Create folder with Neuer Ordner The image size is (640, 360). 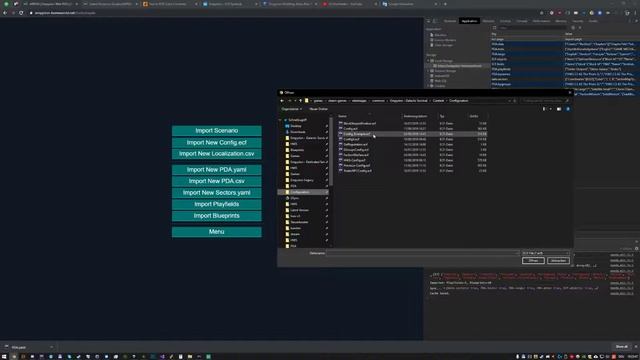point(318,109)
